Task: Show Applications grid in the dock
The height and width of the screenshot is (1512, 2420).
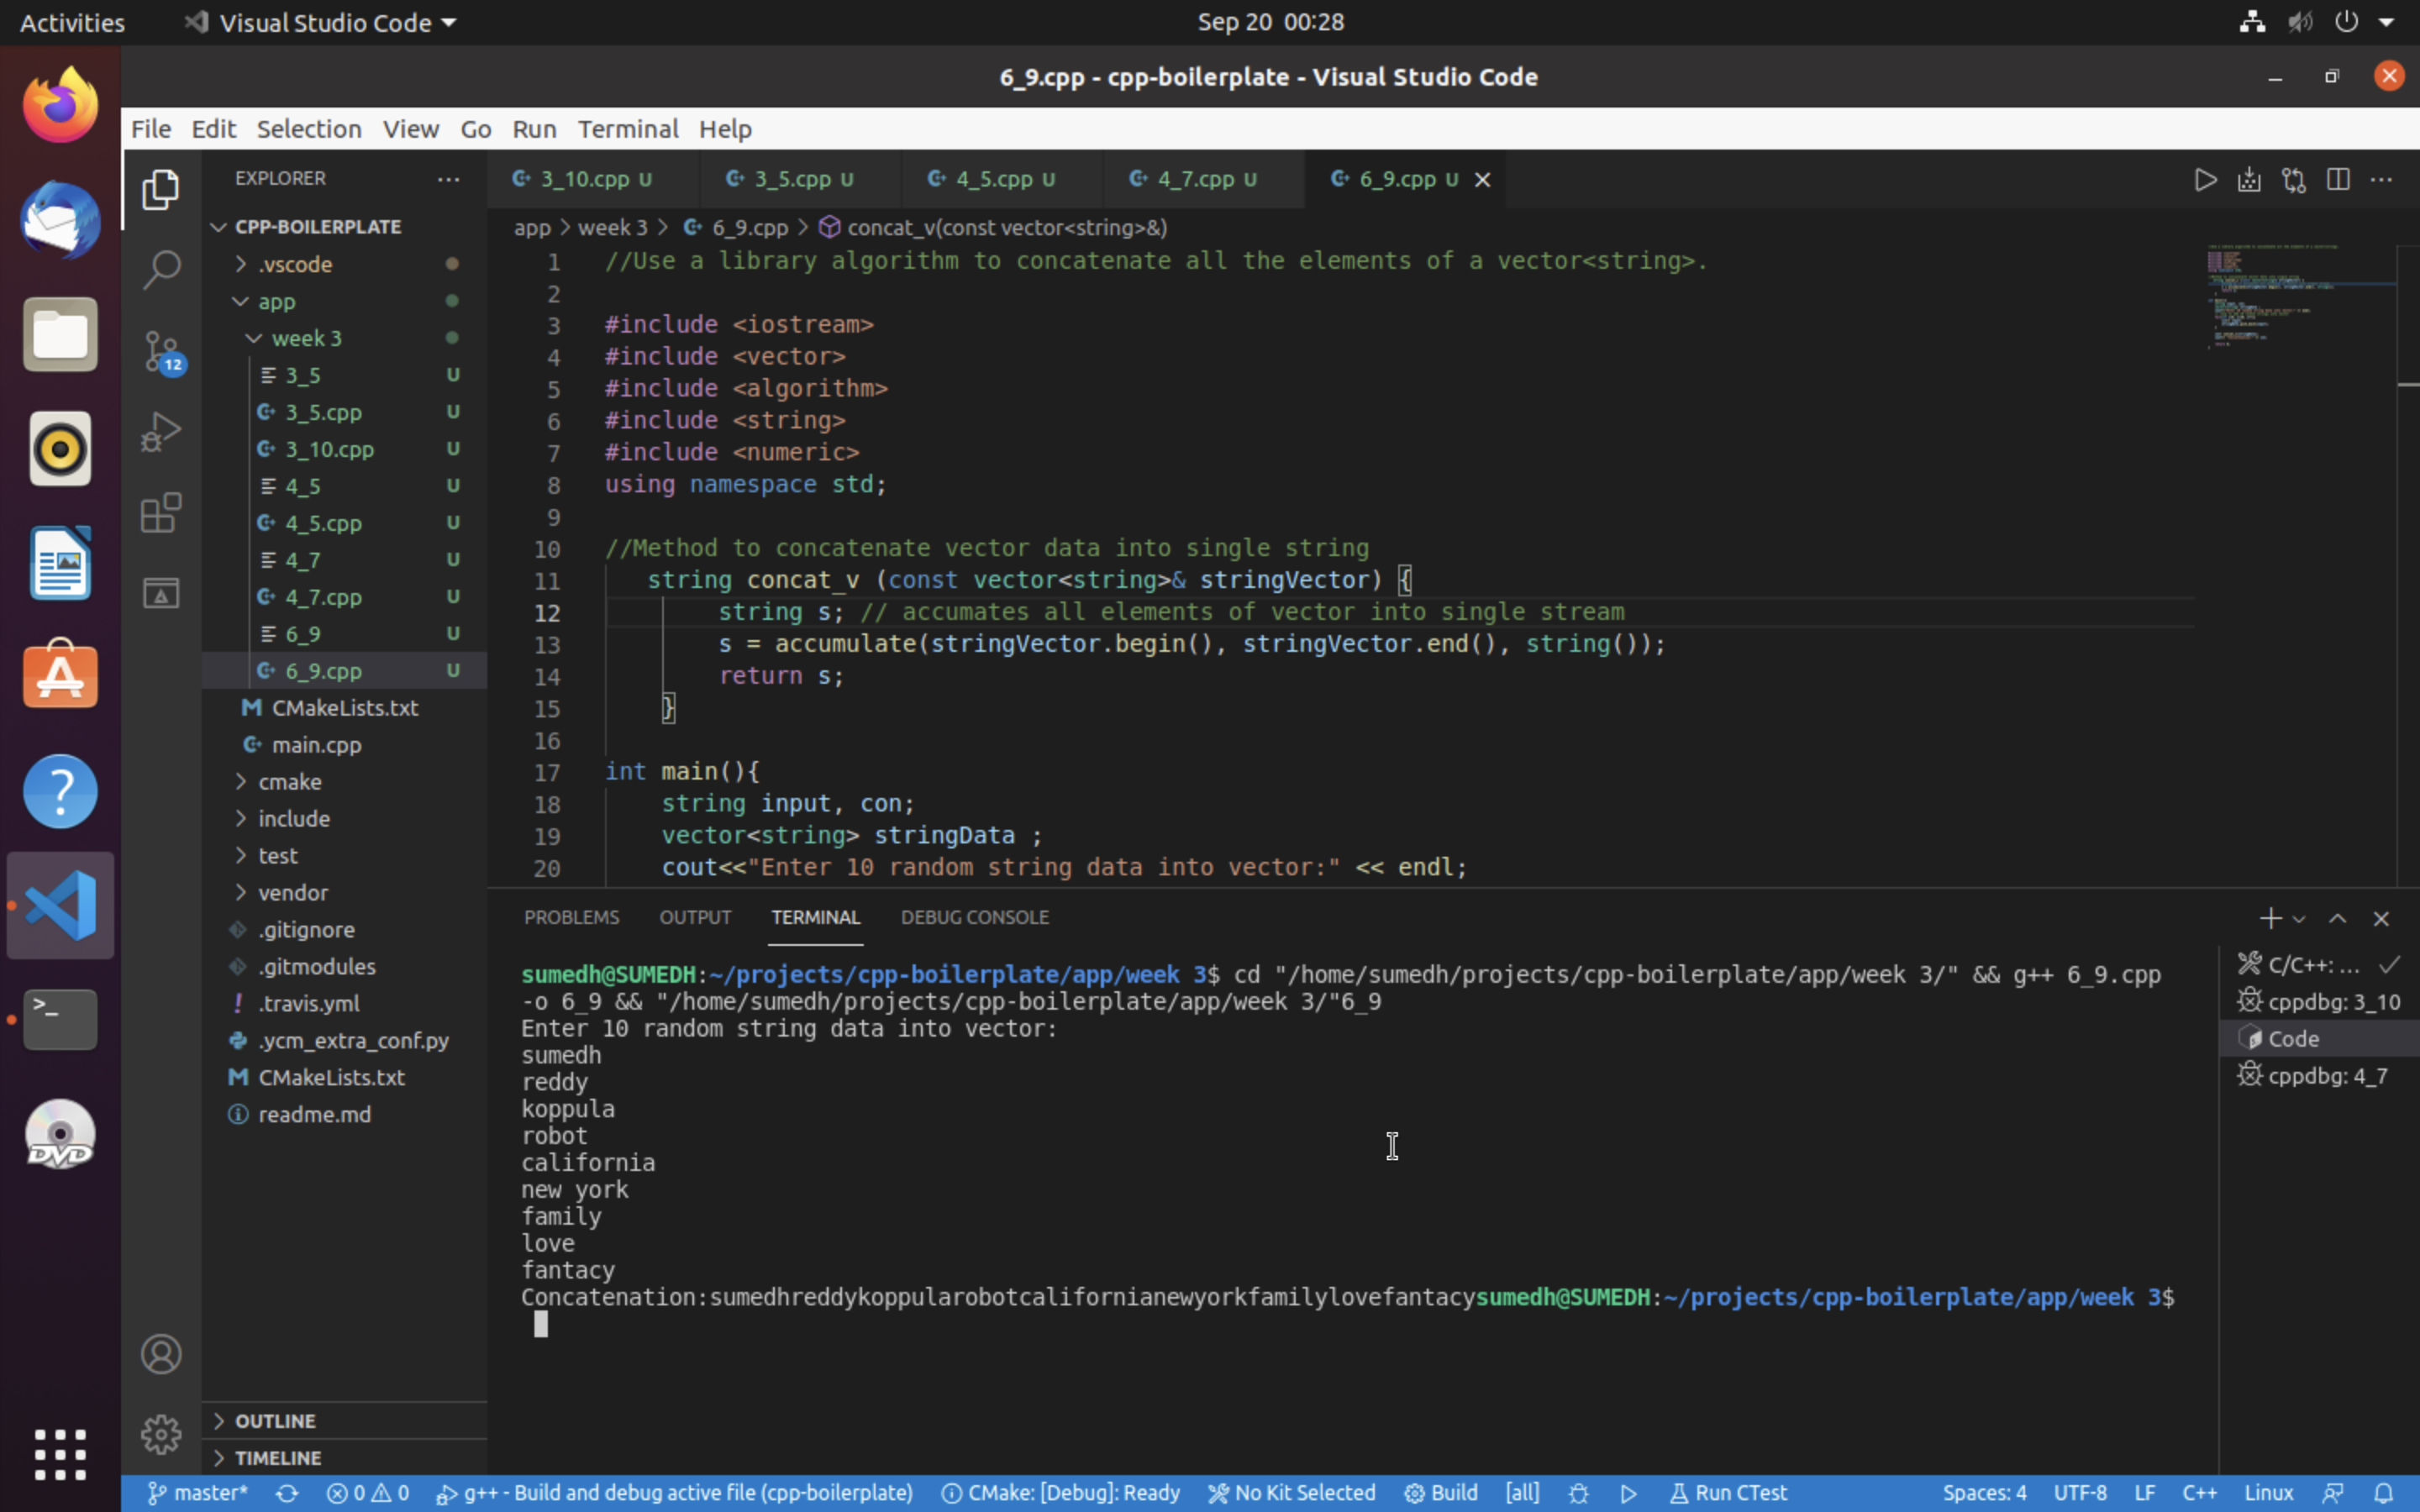Action: pyautogui.click(x=60, y=1453)
